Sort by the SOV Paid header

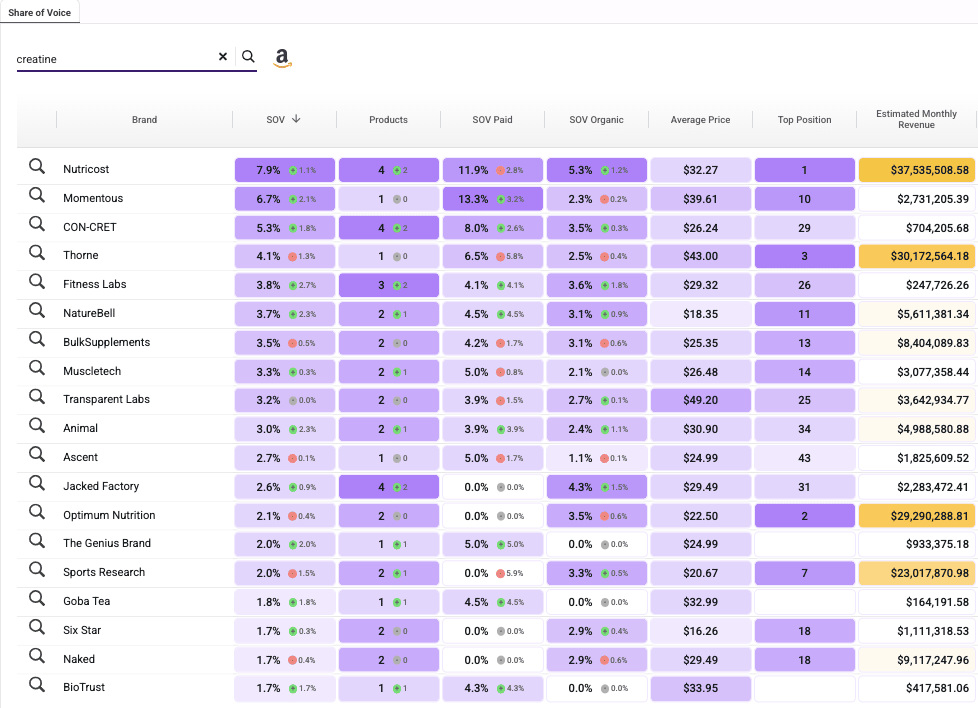492,120
